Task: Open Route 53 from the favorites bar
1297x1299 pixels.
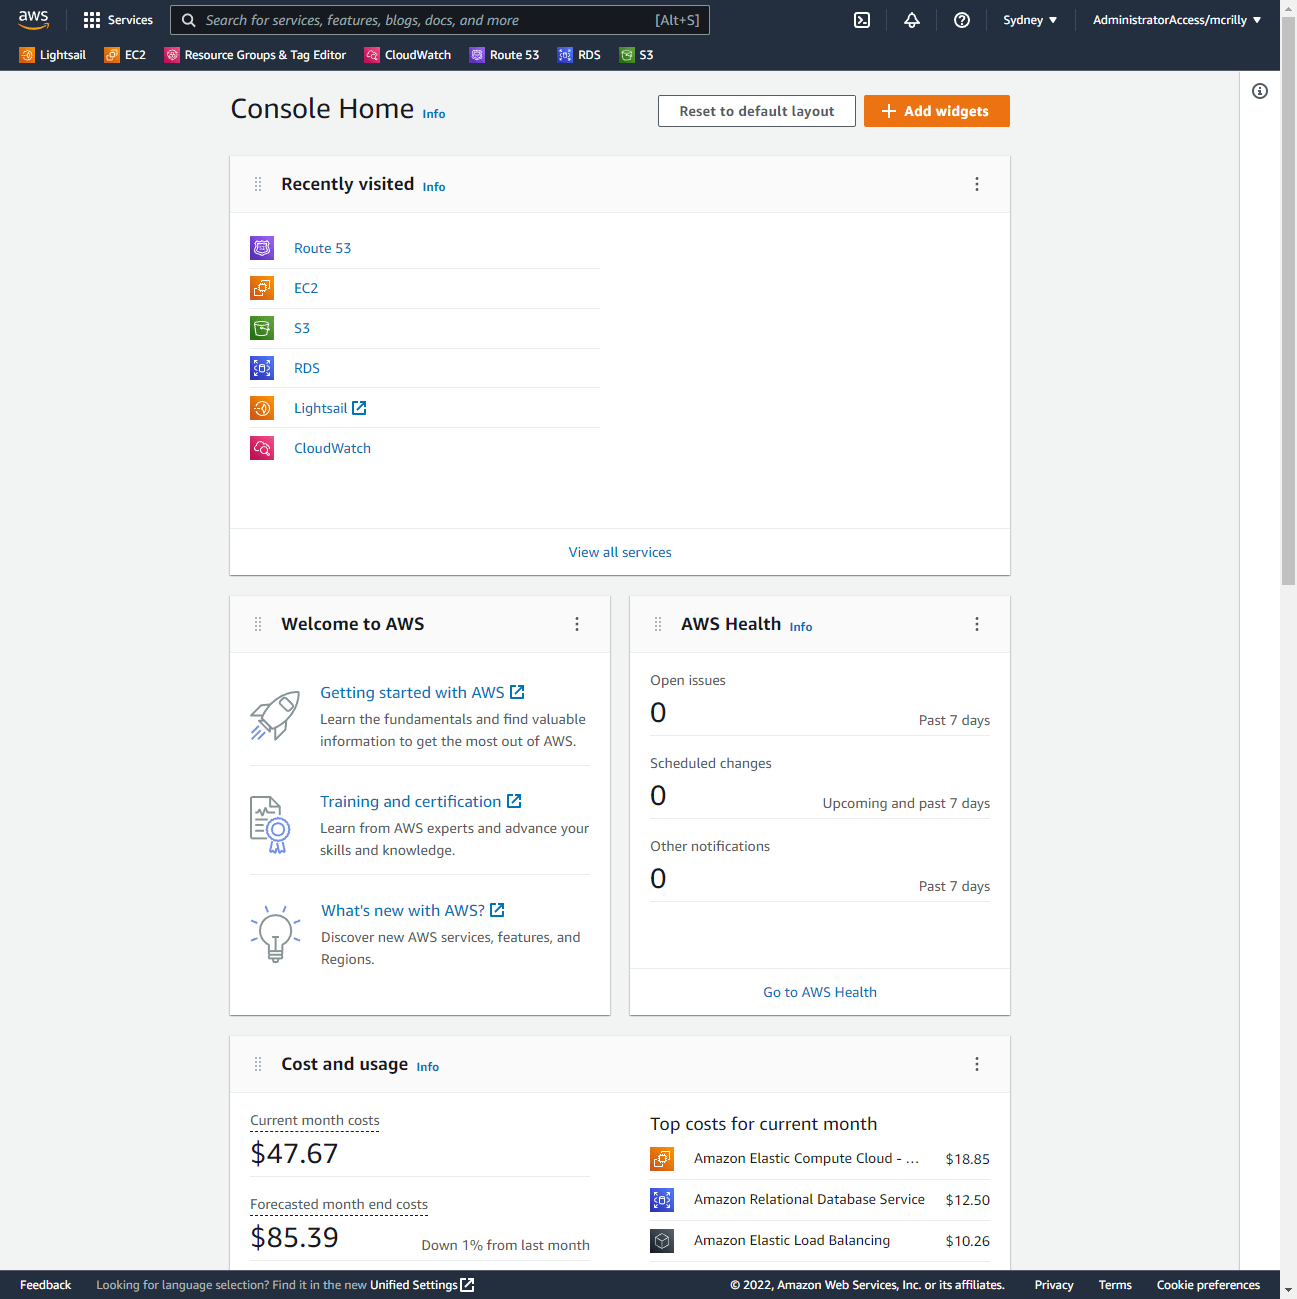Action: pos(504,55)
